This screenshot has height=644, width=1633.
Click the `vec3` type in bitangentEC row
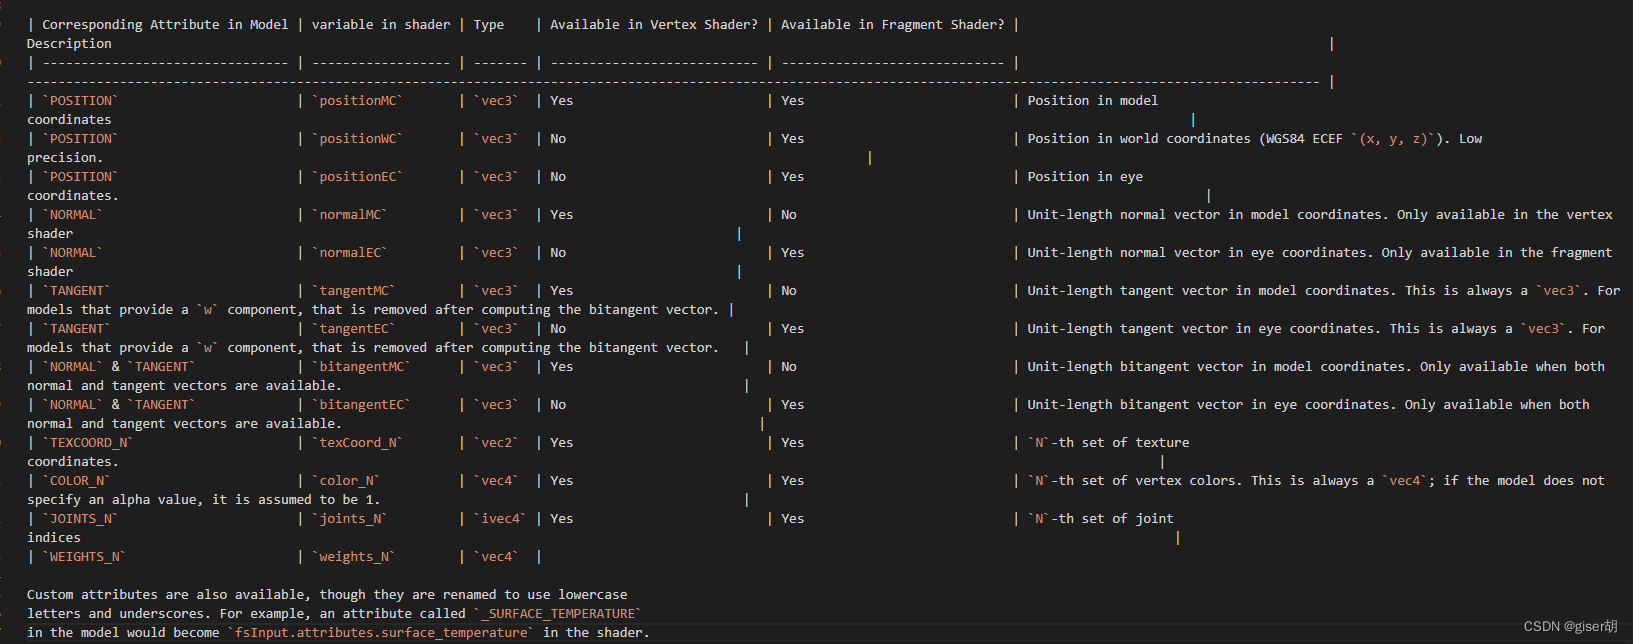496,404
